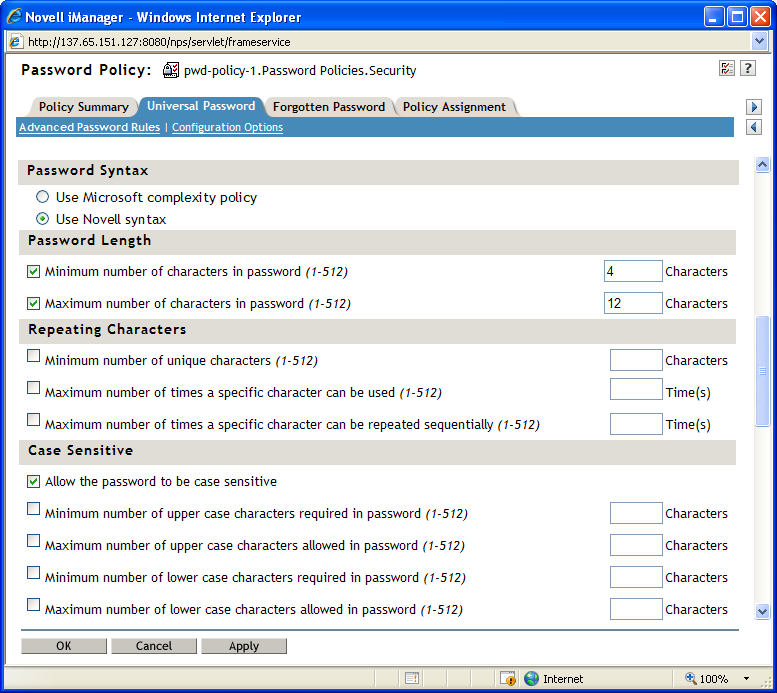Click the left arrow to scroll sub-tabs
777x693 pixels.
tap(754, 127)
